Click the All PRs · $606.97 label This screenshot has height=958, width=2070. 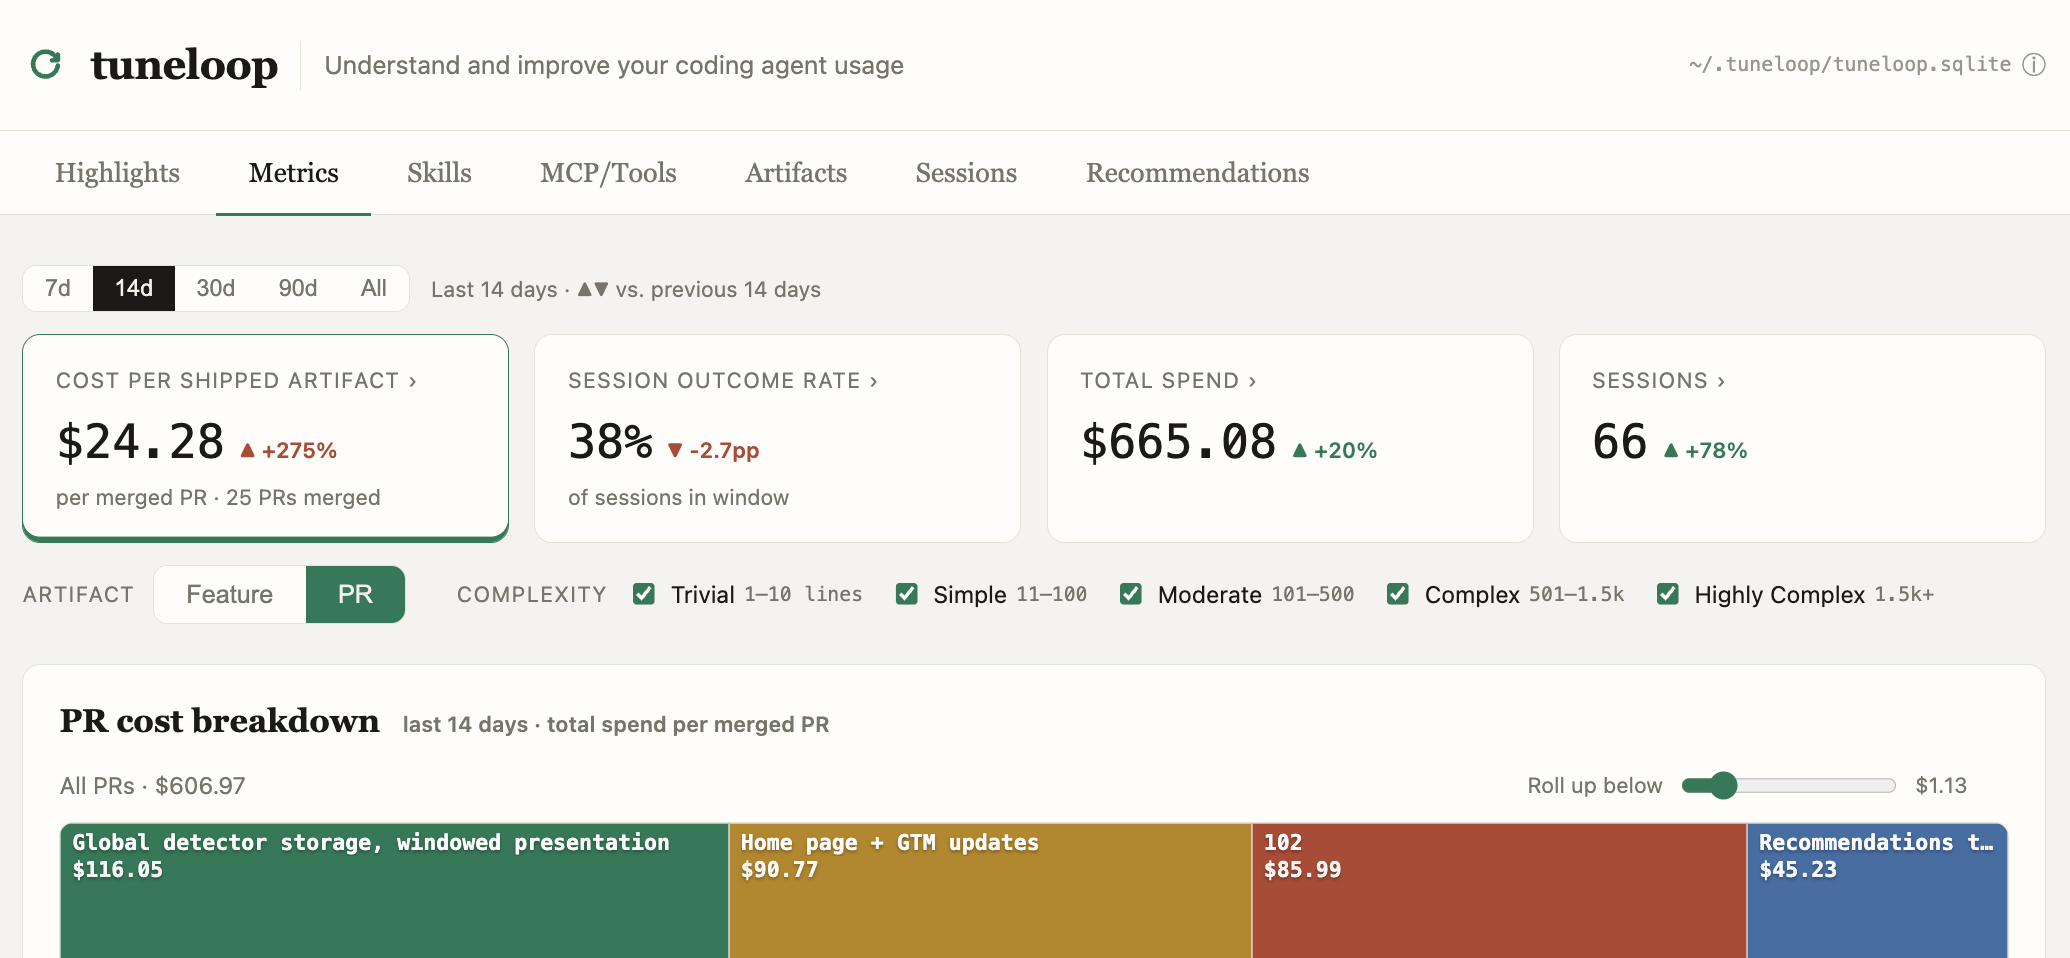coord(152,786)
